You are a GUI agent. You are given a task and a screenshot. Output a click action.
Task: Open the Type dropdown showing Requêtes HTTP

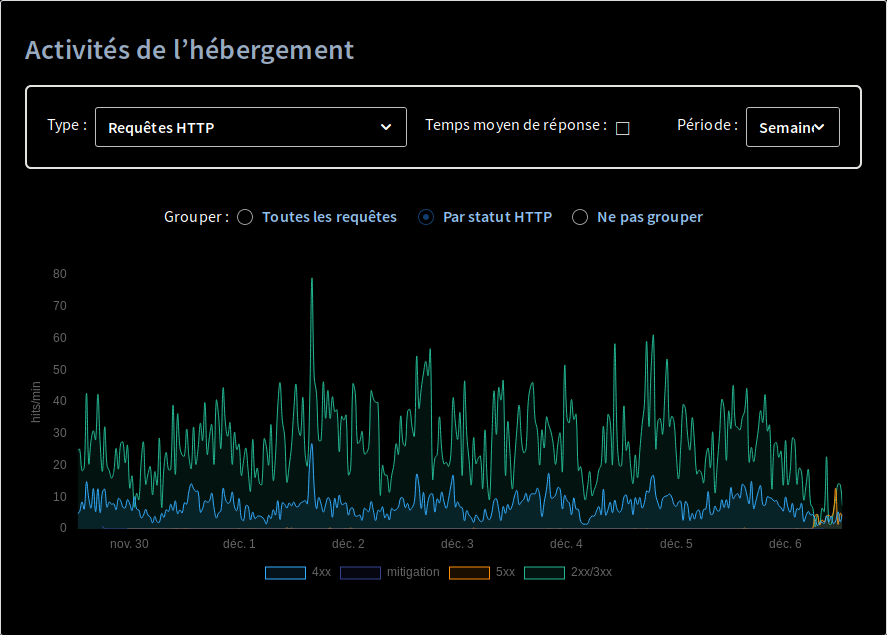(250, 127)
